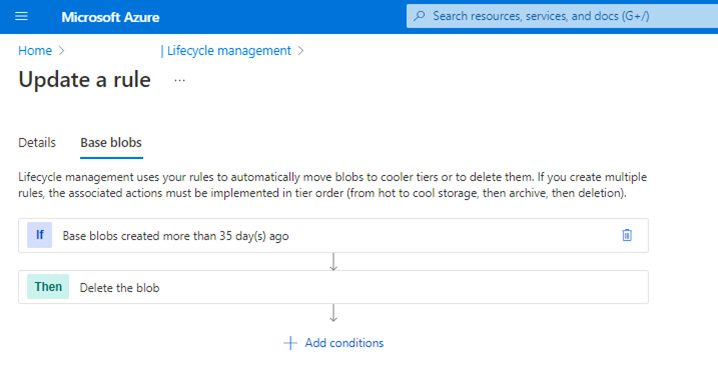Open the ellipsis more options beside Update a rule
The image size is (718, 374).
pyautogui.click(x=180, y=81)
